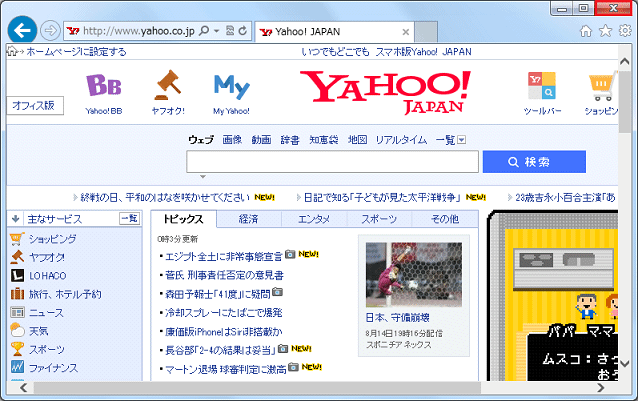Click the blue 検索 button
Screen dimensions: 638x401
coord(534,162)
